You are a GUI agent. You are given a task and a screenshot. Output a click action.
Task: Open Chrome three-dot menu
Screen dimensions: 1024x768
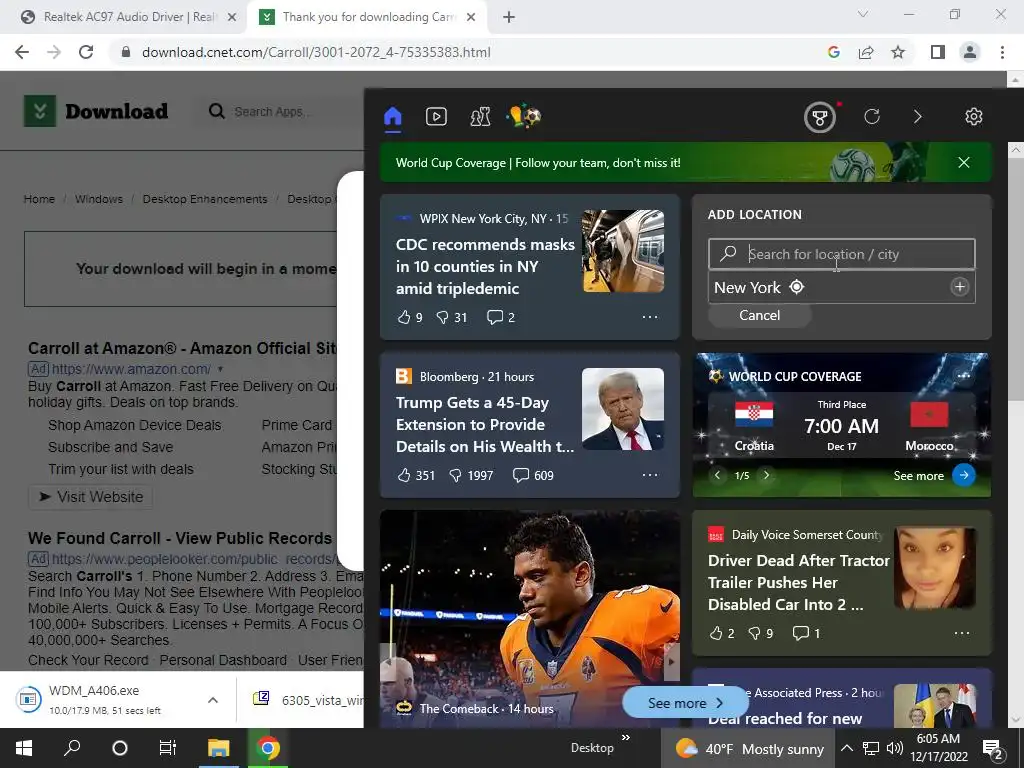point(1002,52)
